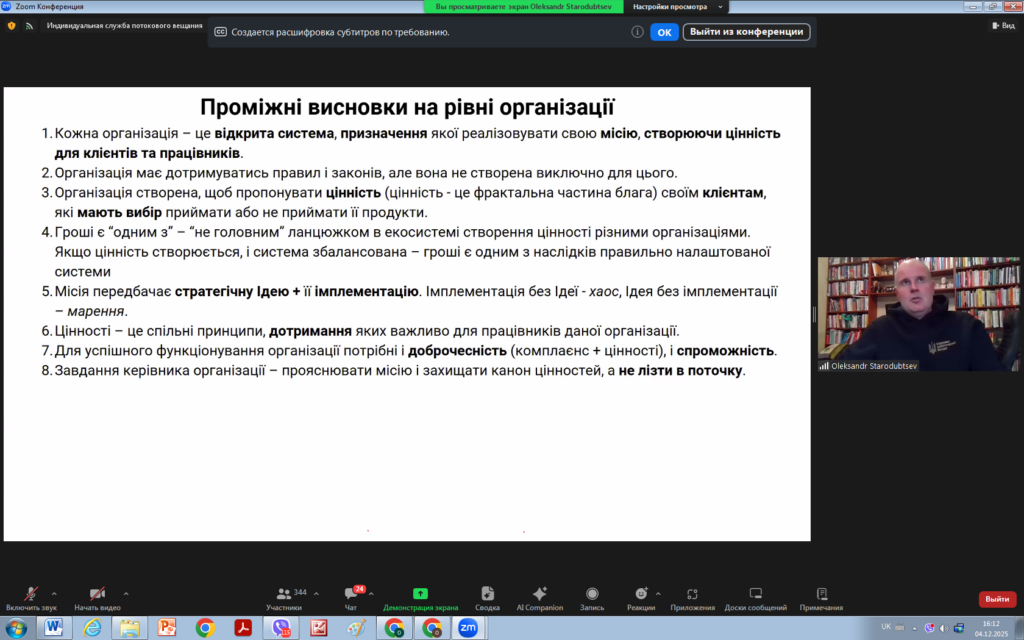Click the green Демонстрация экрана share icon
This screenshot has width=1024, height=640.
click(x=420, y=594)
